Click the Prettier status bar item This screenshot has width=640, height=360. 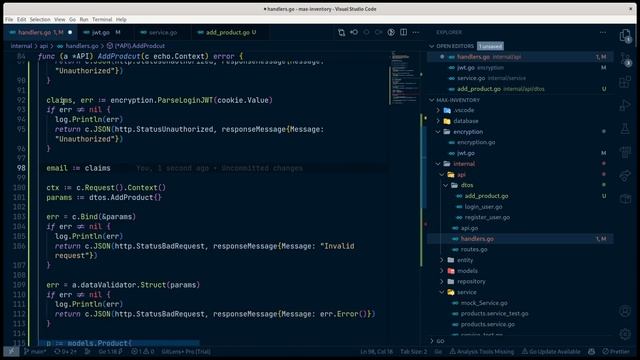pyautogui.click(x=616, y=351)
